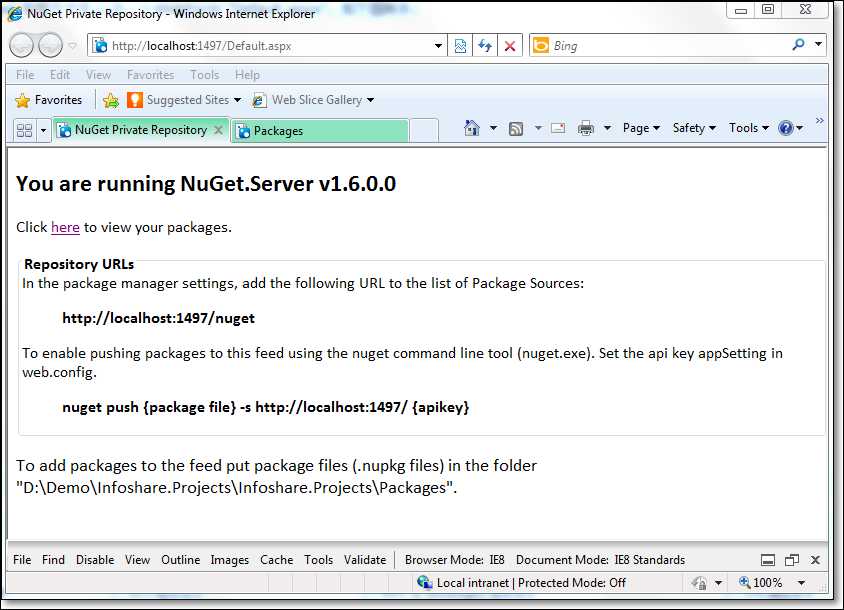This screenshot has height=610, width=844.
Task: Open developer tools Tools menu
Action: pyautogui.click(x=318, y=560)
